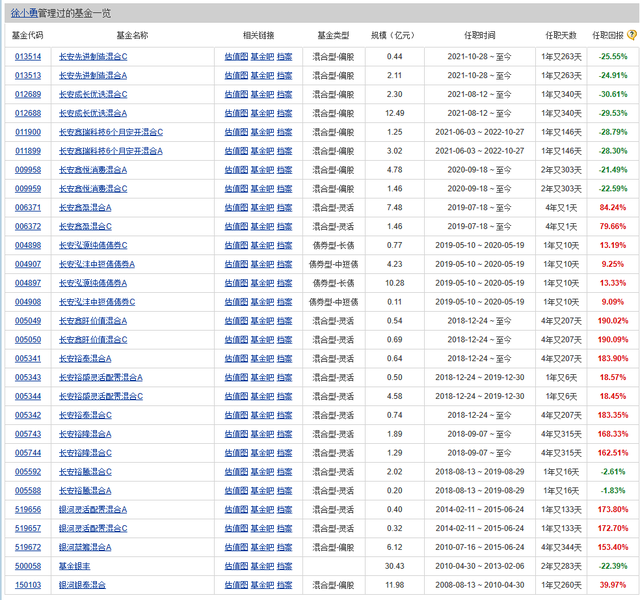
Task: Select the 30.43 fund size cell
Action: click(395, 566)
